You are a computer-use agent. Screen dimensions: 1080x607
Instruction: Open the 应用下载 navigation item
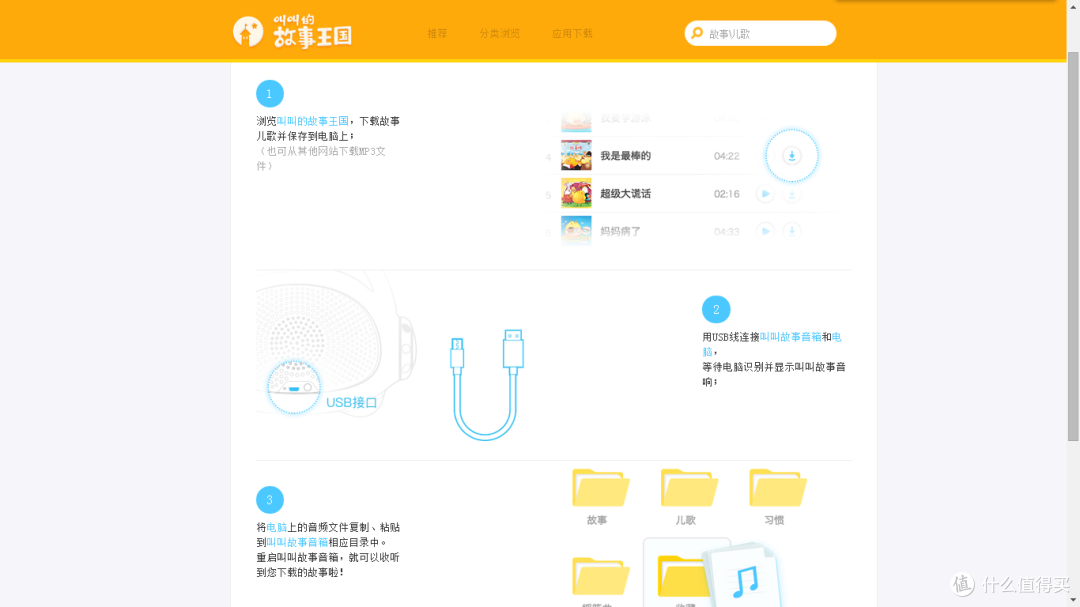click(572, 33)
